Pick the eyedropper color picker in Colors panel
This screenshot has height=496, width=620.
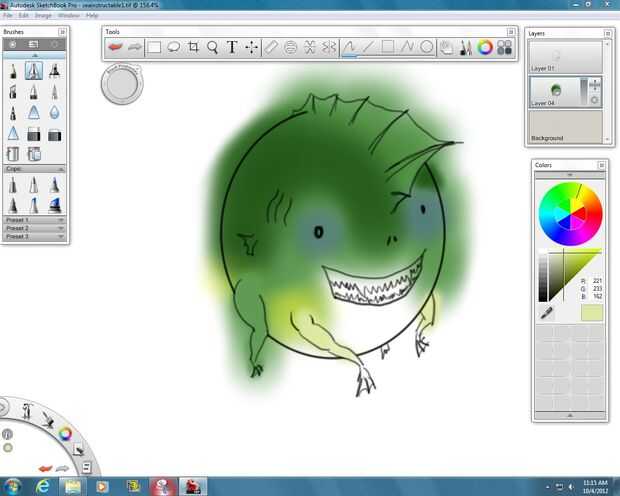547,313
